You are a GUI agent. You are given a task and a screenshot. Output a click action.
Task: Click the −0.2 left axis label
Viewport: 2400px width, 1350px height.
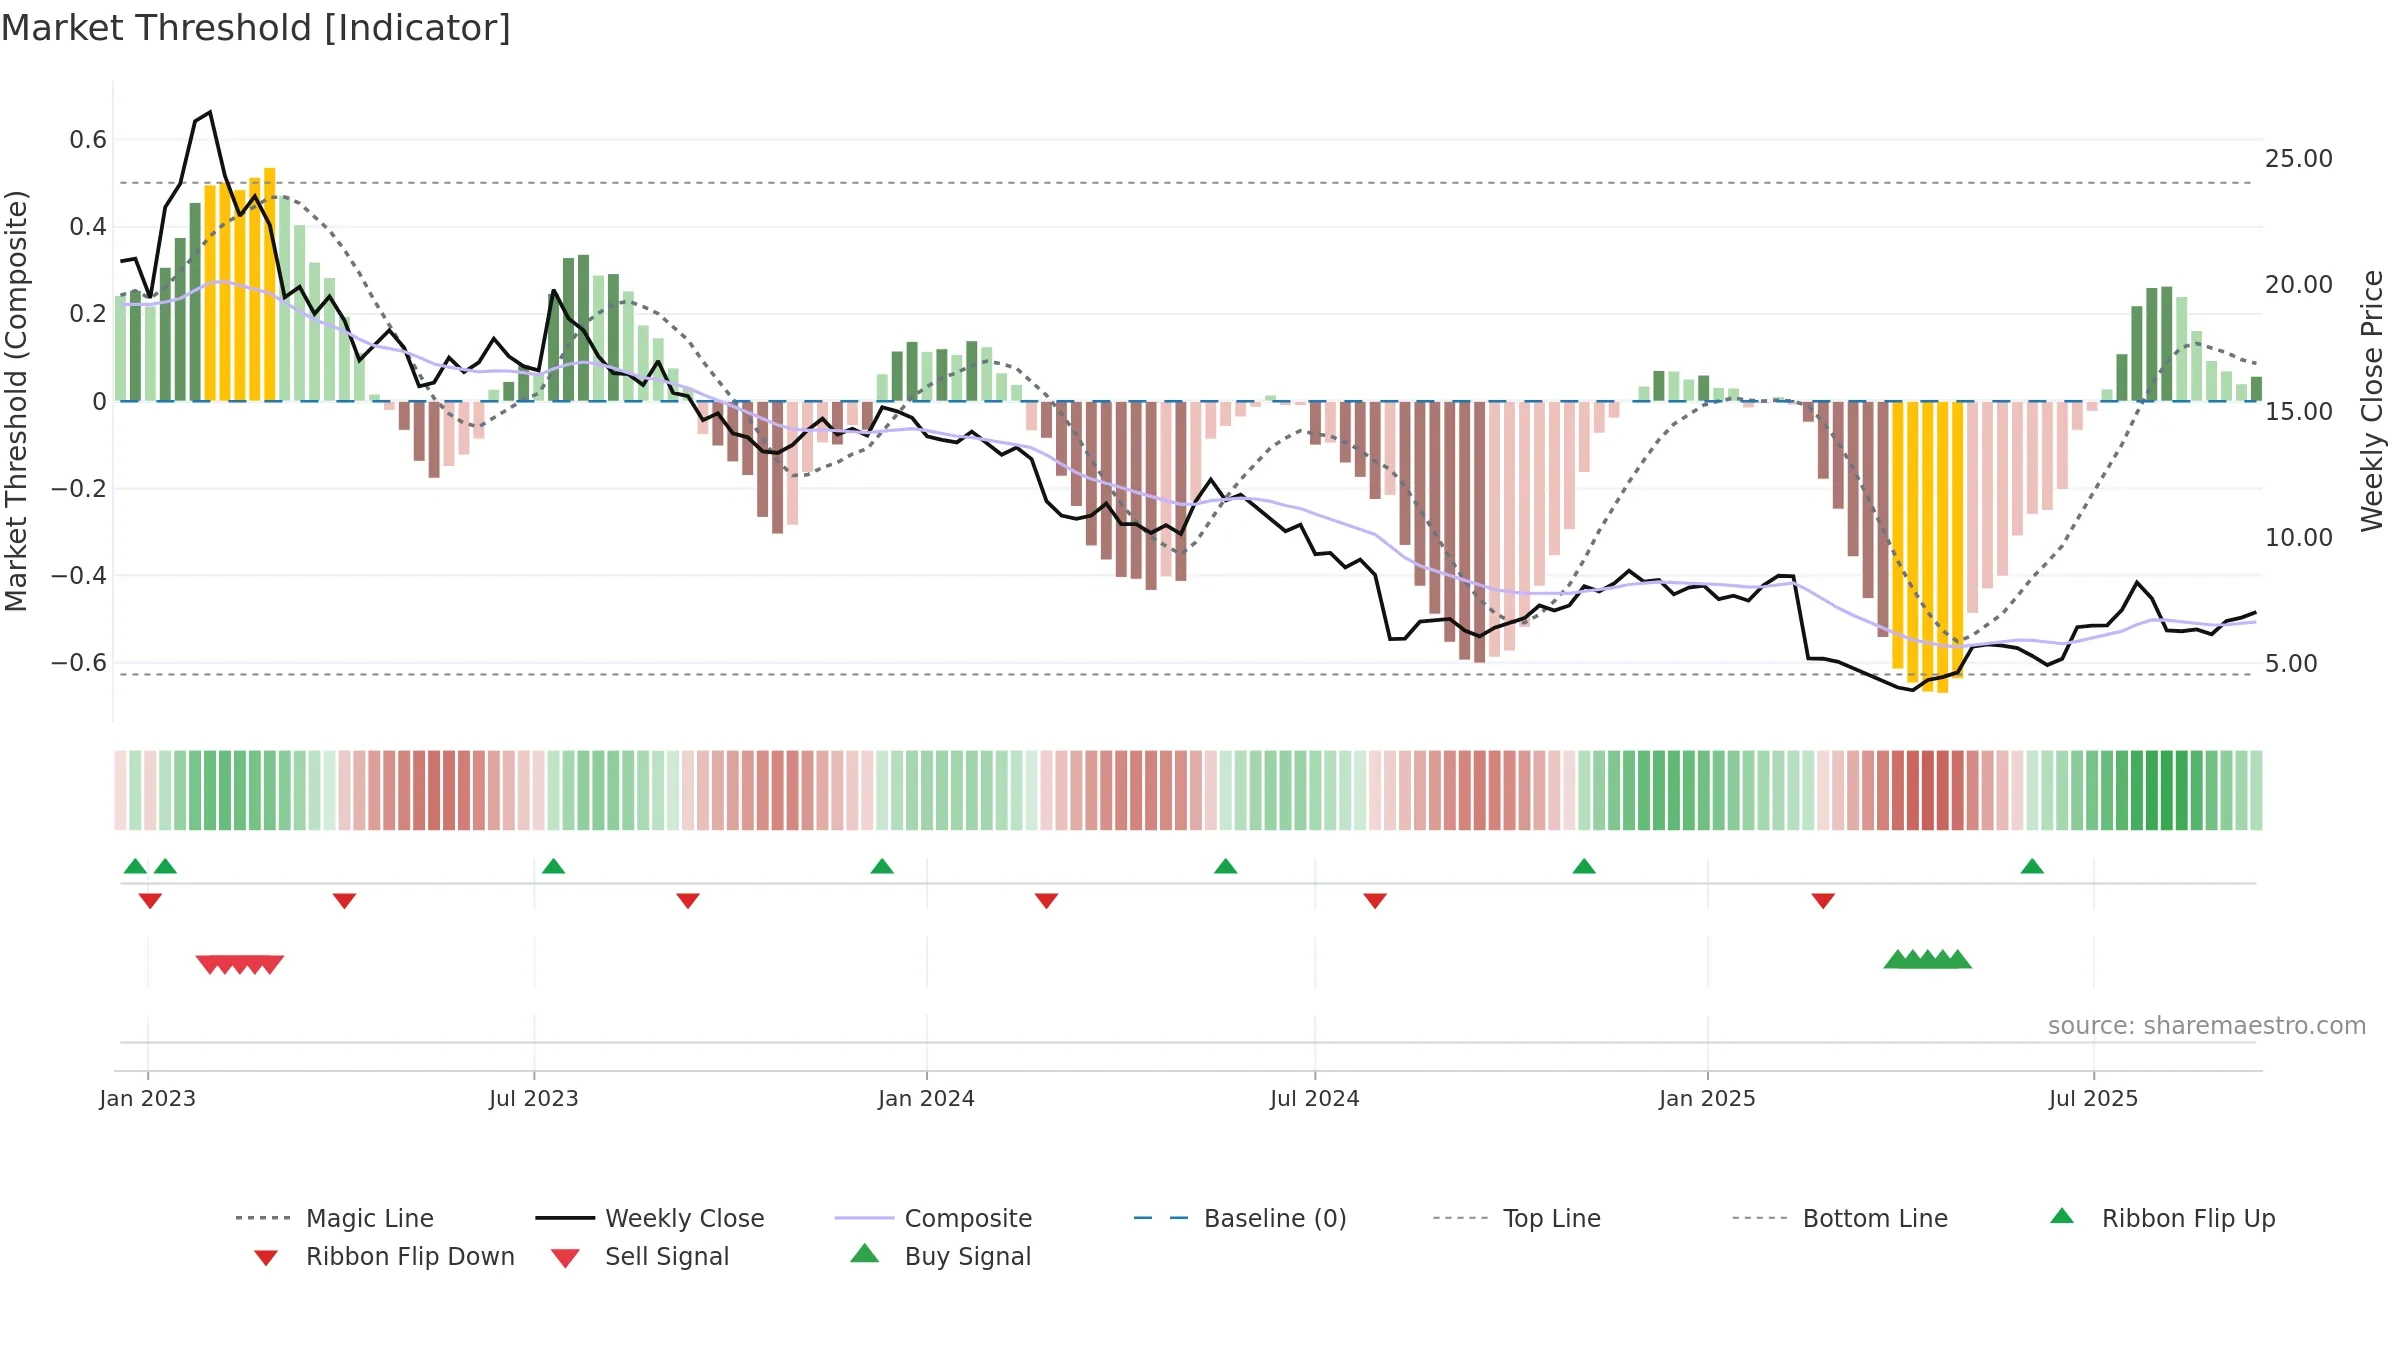79,489
